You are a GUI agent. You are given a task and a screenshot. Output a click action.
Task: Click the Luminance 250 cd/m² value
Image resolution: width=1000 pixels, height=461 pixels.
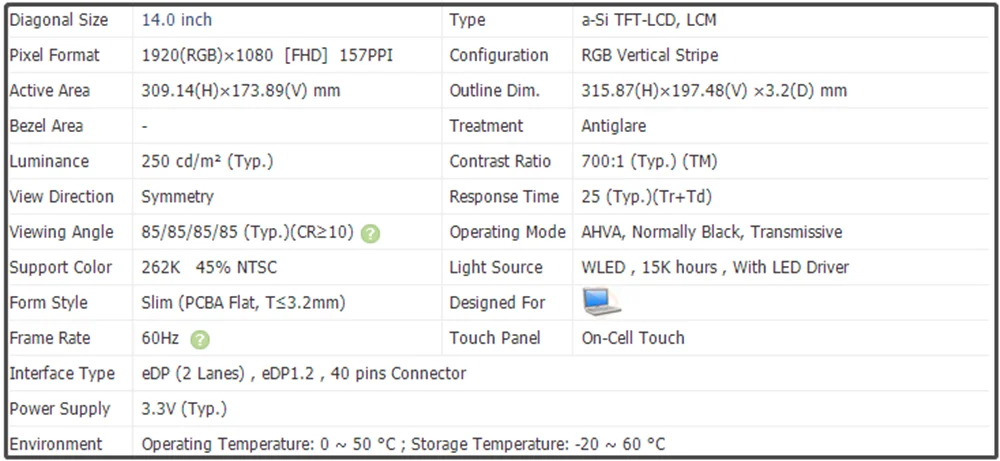coord(207,161)
